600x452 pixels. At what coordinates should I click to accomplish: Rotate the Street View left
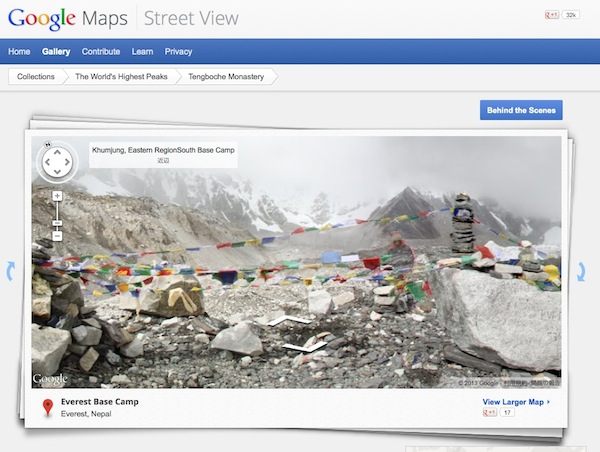(x=46, y=162)
